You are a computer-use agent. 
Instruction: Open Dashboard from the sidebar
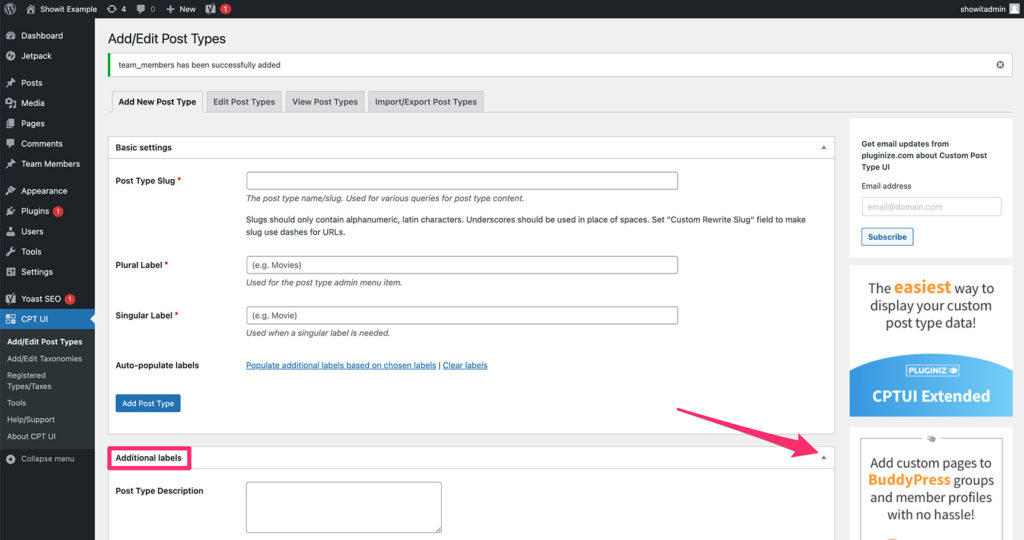(x=41, y=36)
